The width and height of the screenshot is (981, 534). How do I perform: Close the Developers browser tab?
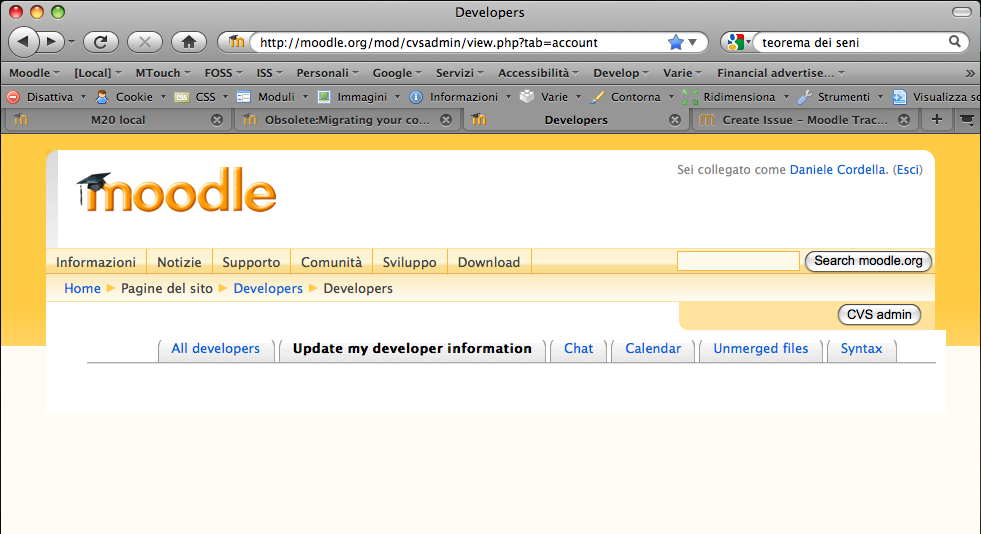point(675,120)
